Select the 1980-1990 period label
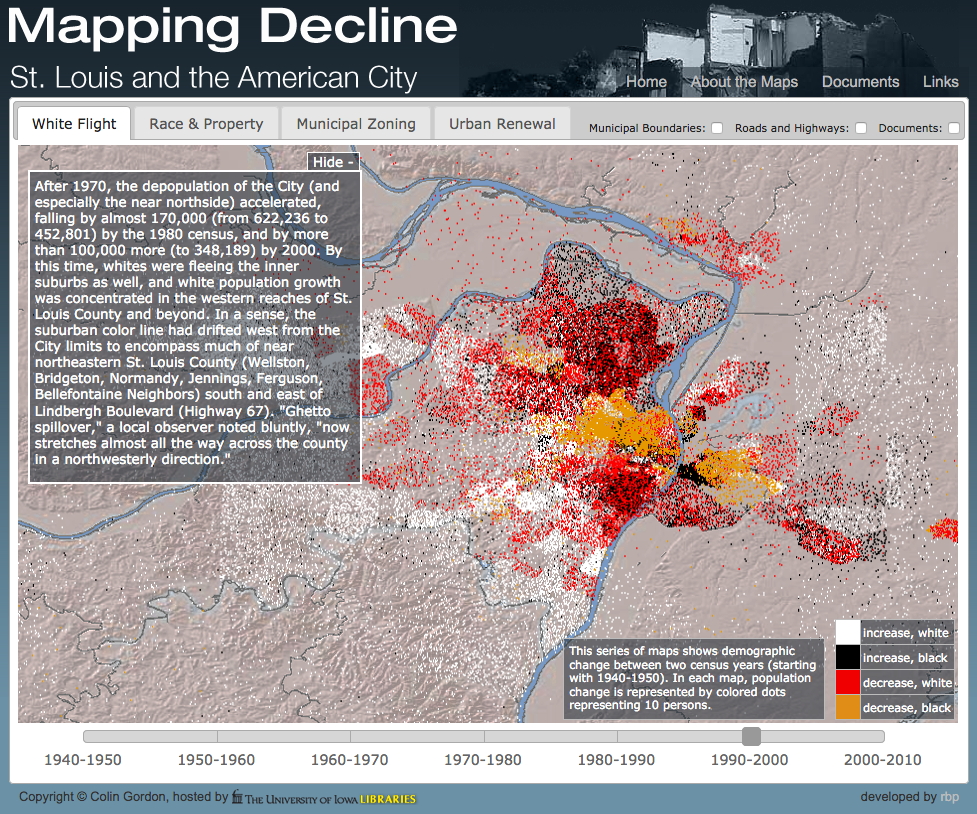Image resolution: width=977 pixels, height=814 pixels. 616,760
